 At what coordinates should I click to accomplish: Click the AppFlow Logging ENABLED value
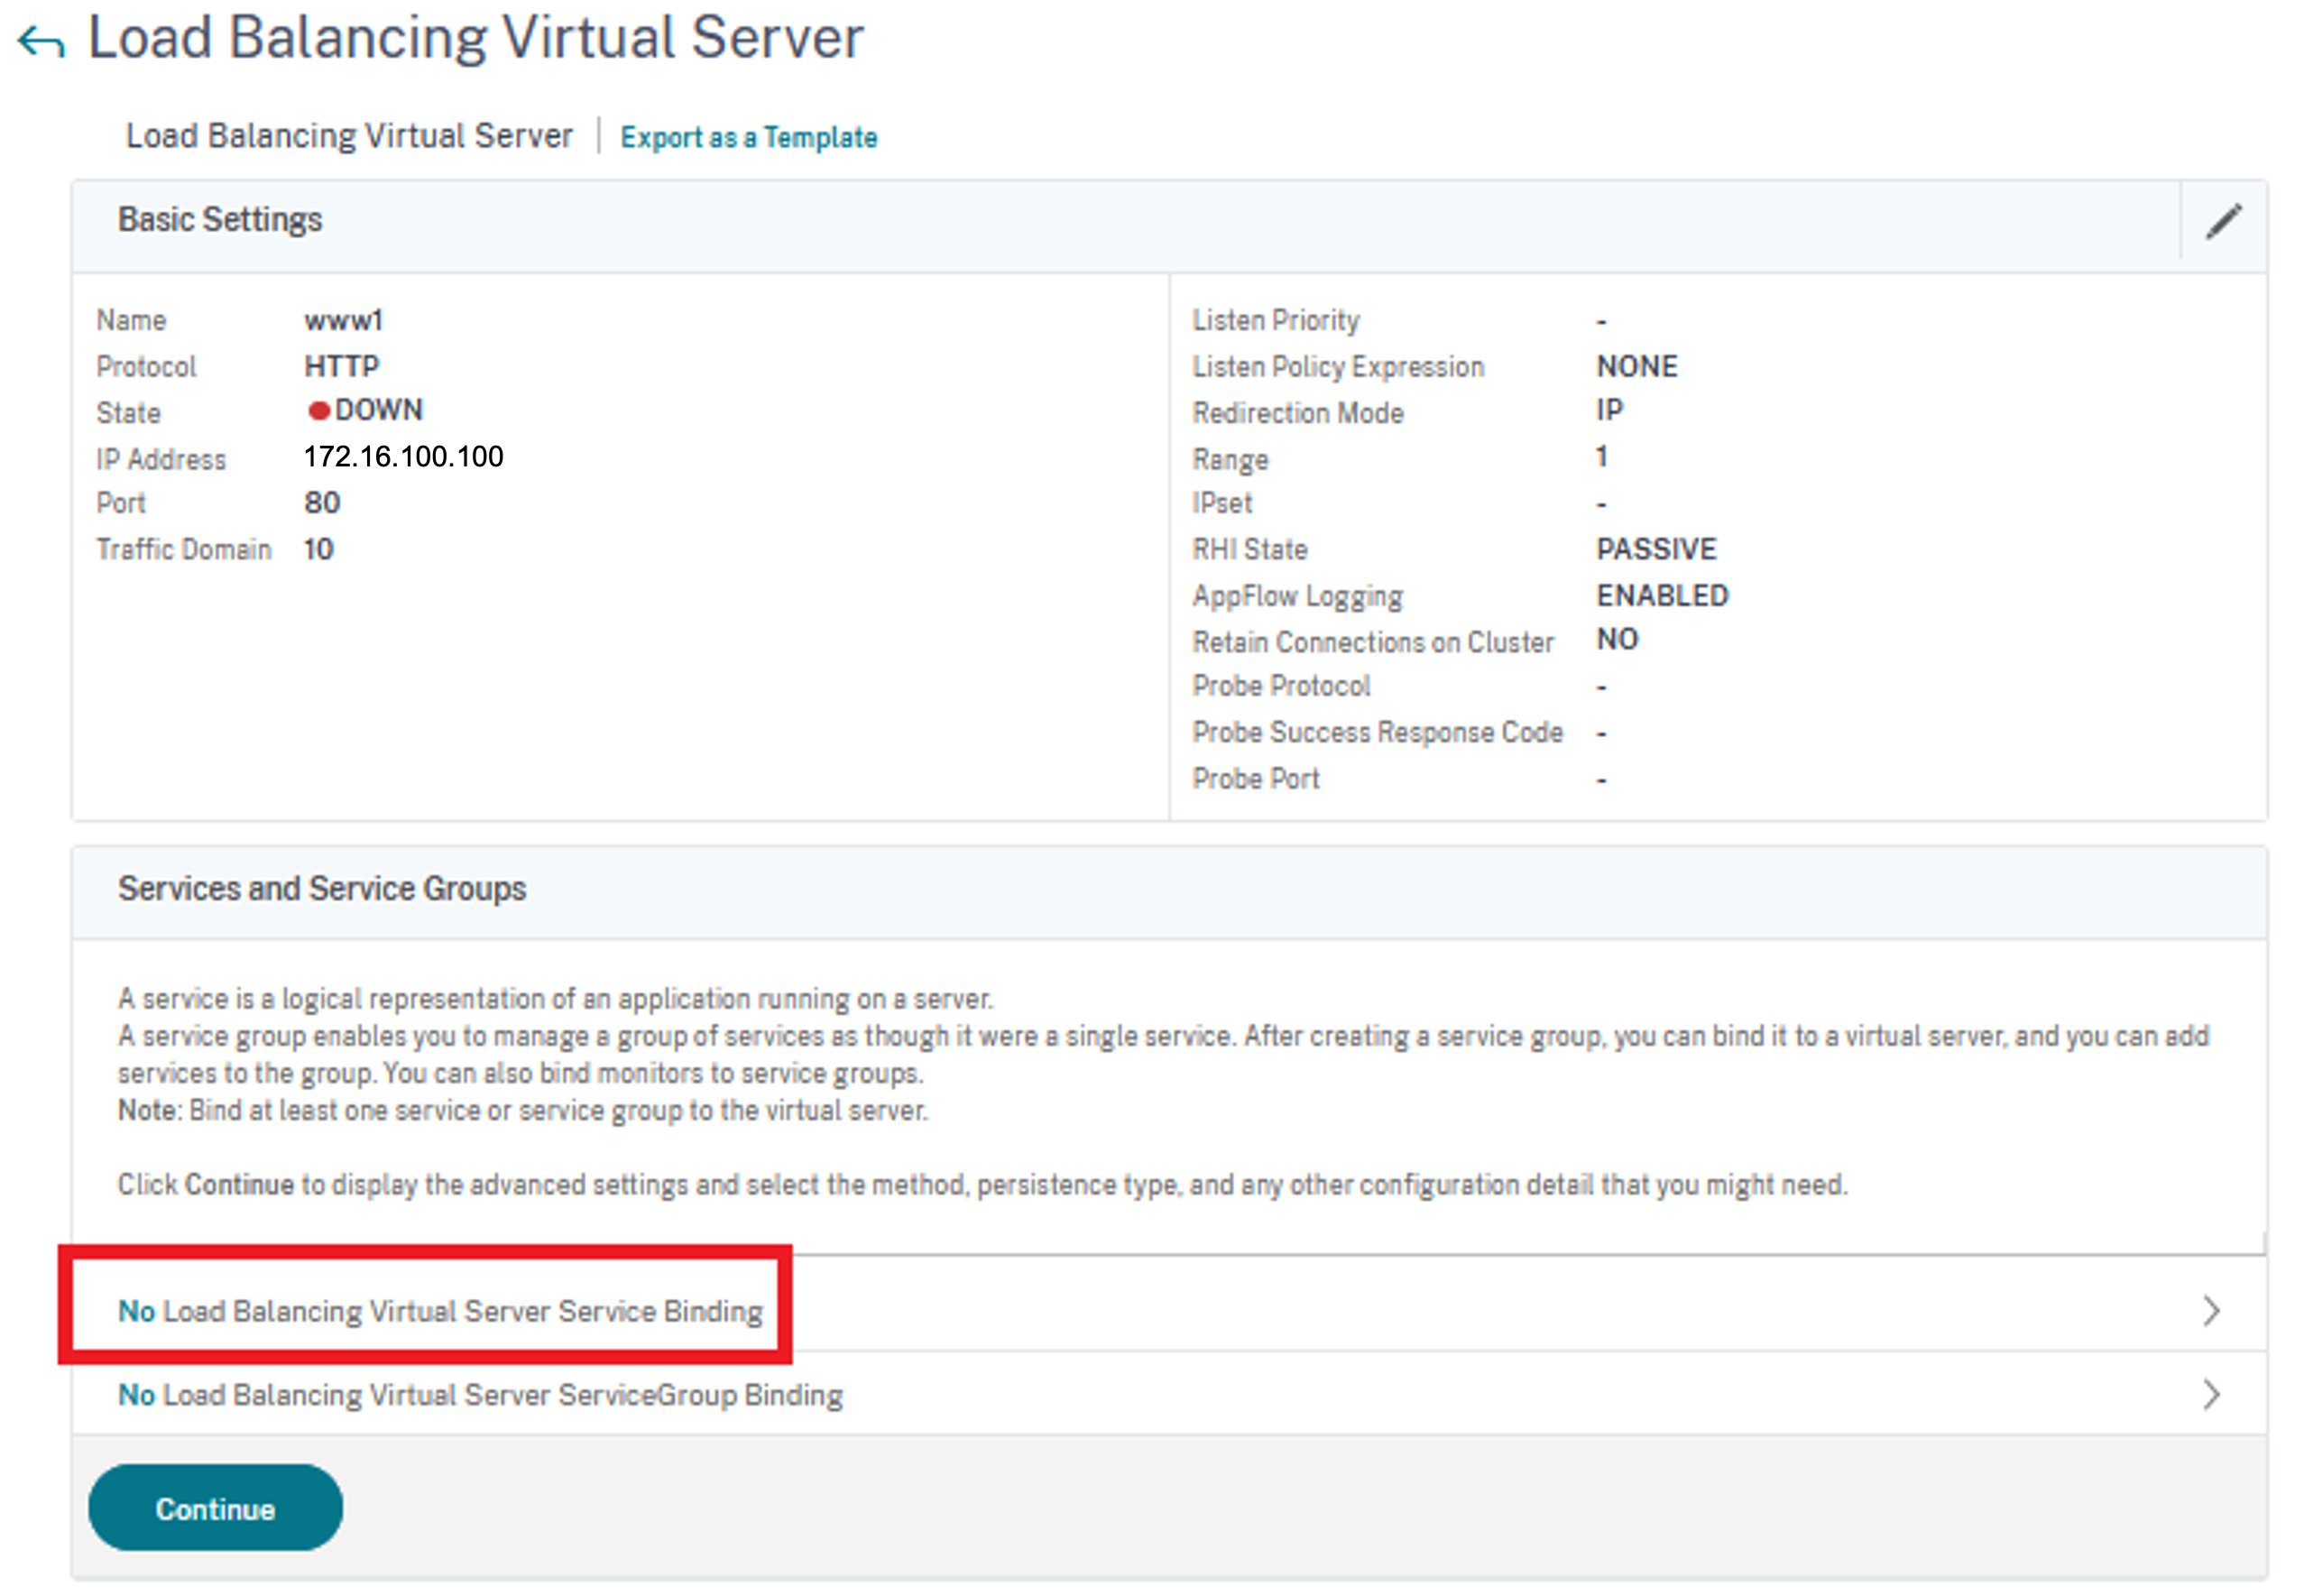[1661, 596]
